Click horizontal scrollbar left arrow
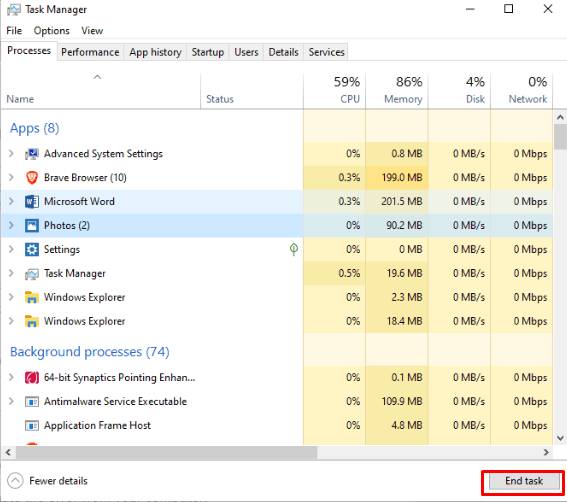The height and width of the screenshot is (502, 567). tap(8, 452)
